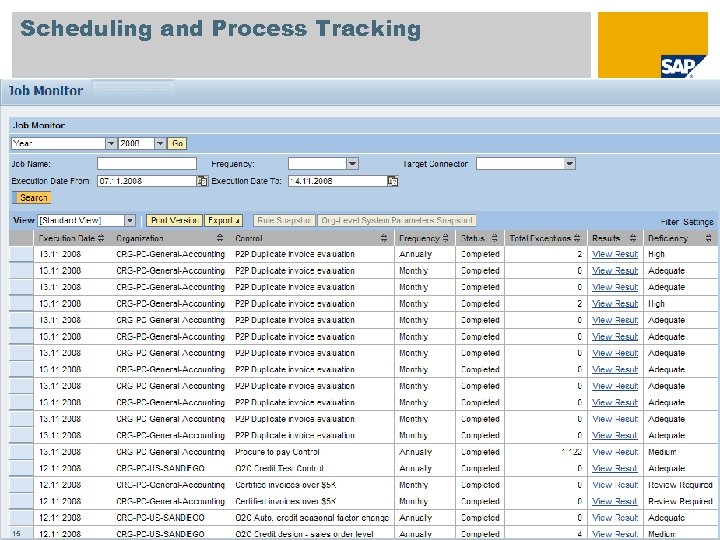The height and width of the screenshot is (540, 720).
Task: Select row of Procure to pay Control
Action: 21,452
